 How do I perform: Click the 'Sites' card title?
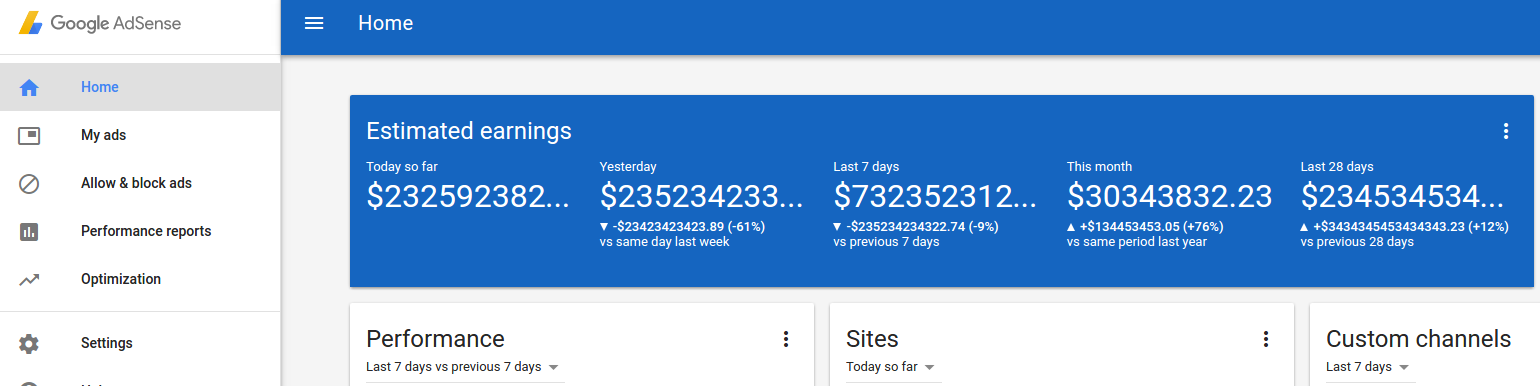coord(872,339)
